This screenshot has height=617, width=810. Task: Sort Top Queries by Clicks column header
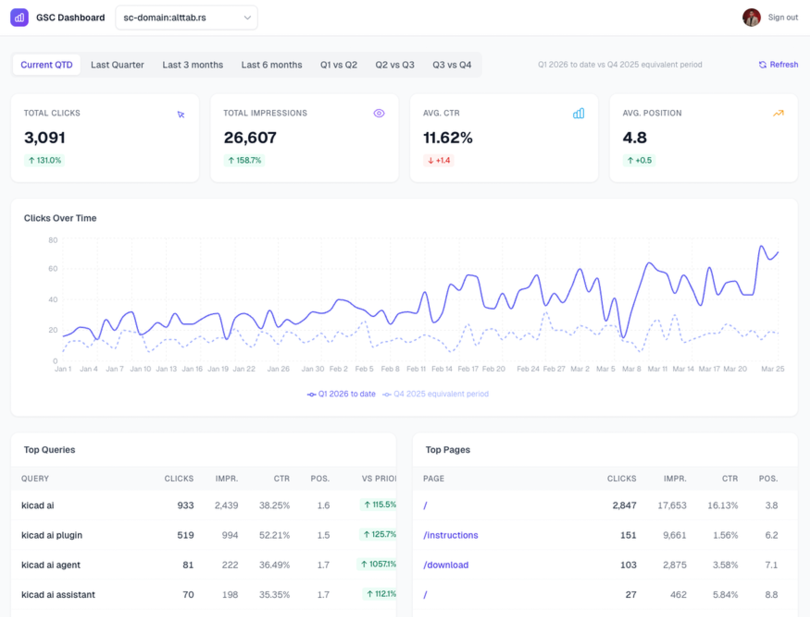click(179, 479)
